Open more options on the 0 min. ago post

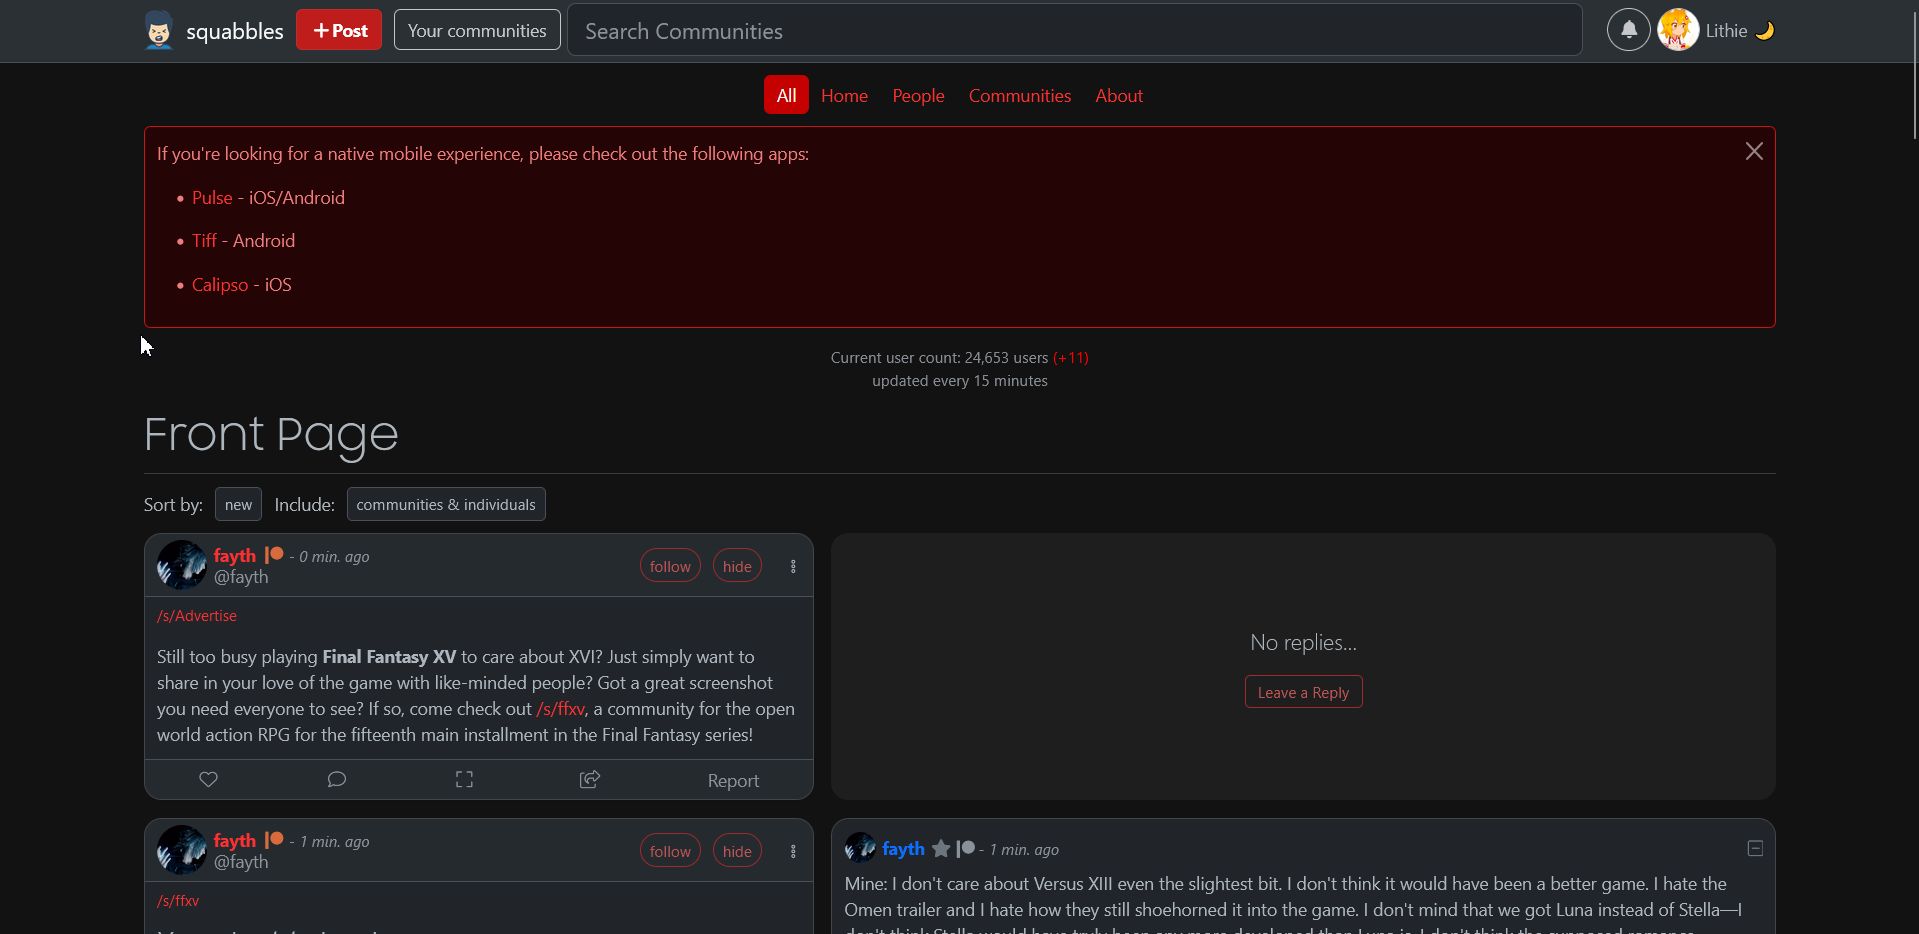(793, 566)
